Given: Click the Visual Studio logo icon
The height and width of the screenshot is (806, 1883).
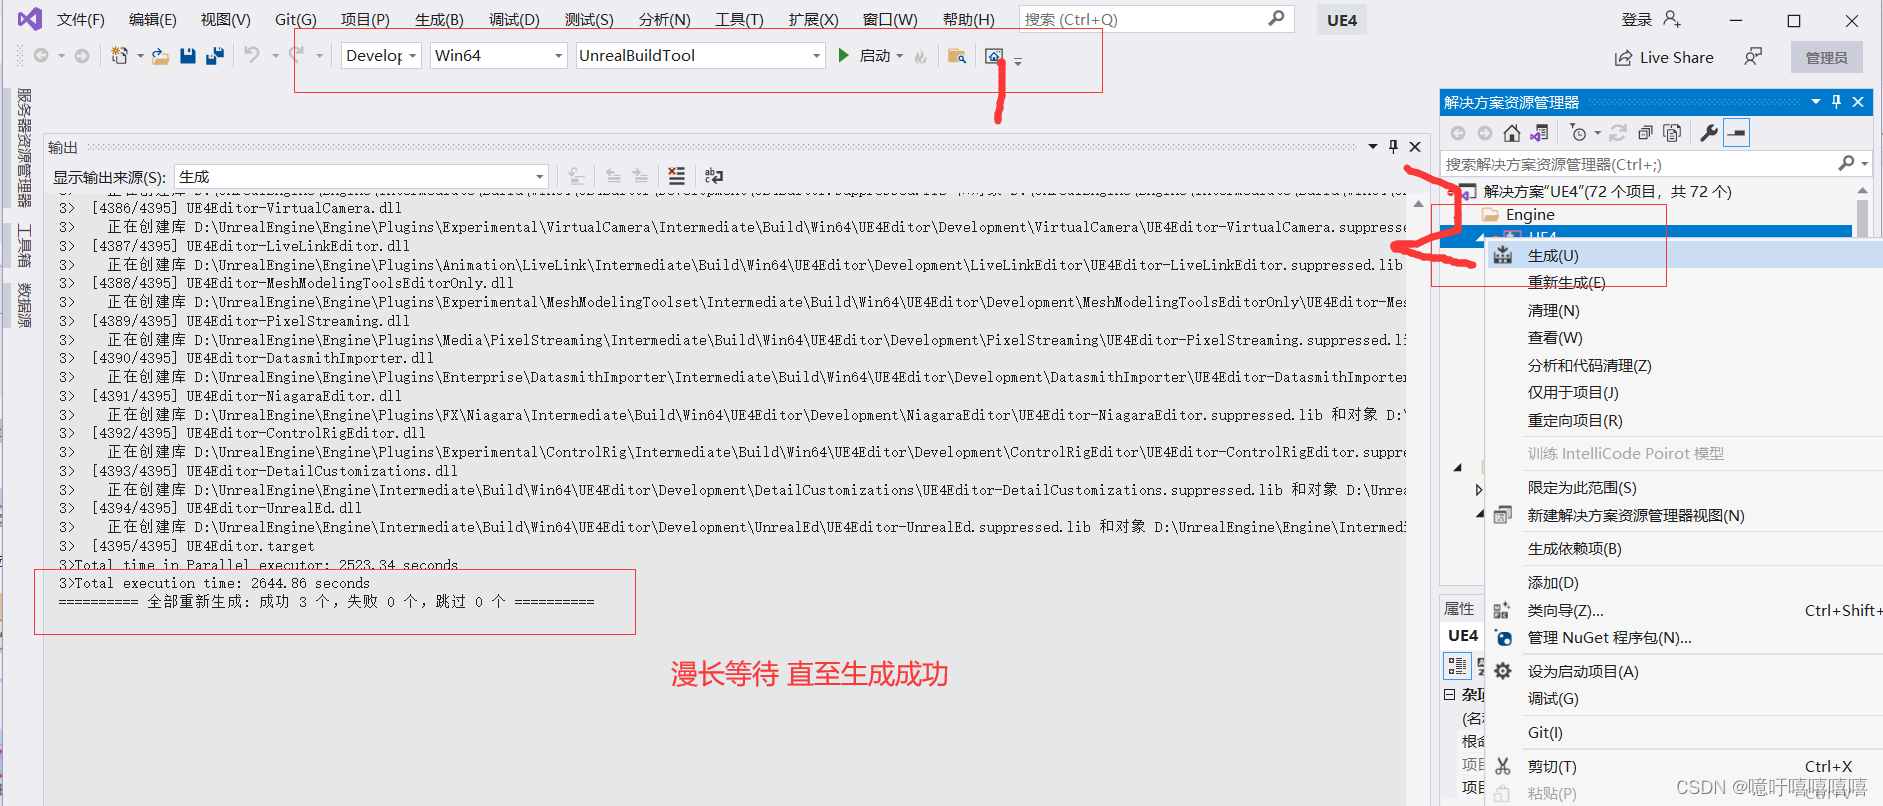Looking at the screenshot, I should [x=30, y=19].
